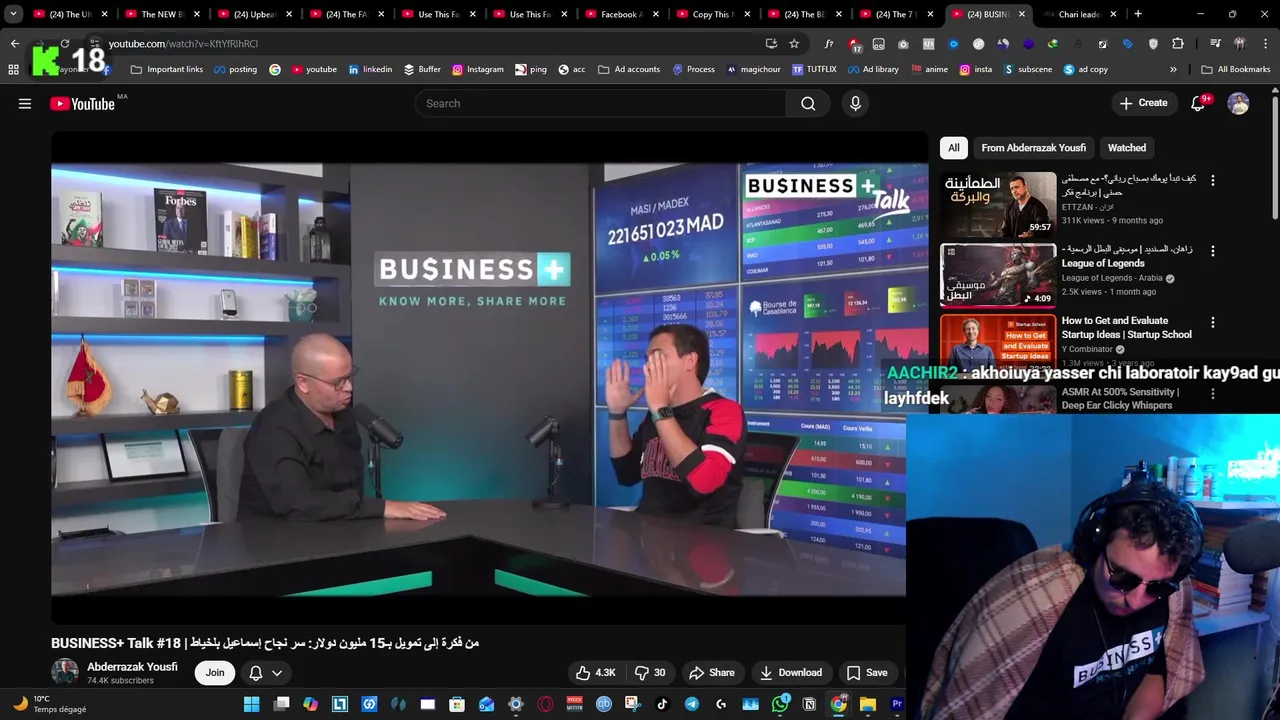Screen dimensions: 1280x720
Task: Open Microsoft Store from the taskbar
Action: (457, 704)
